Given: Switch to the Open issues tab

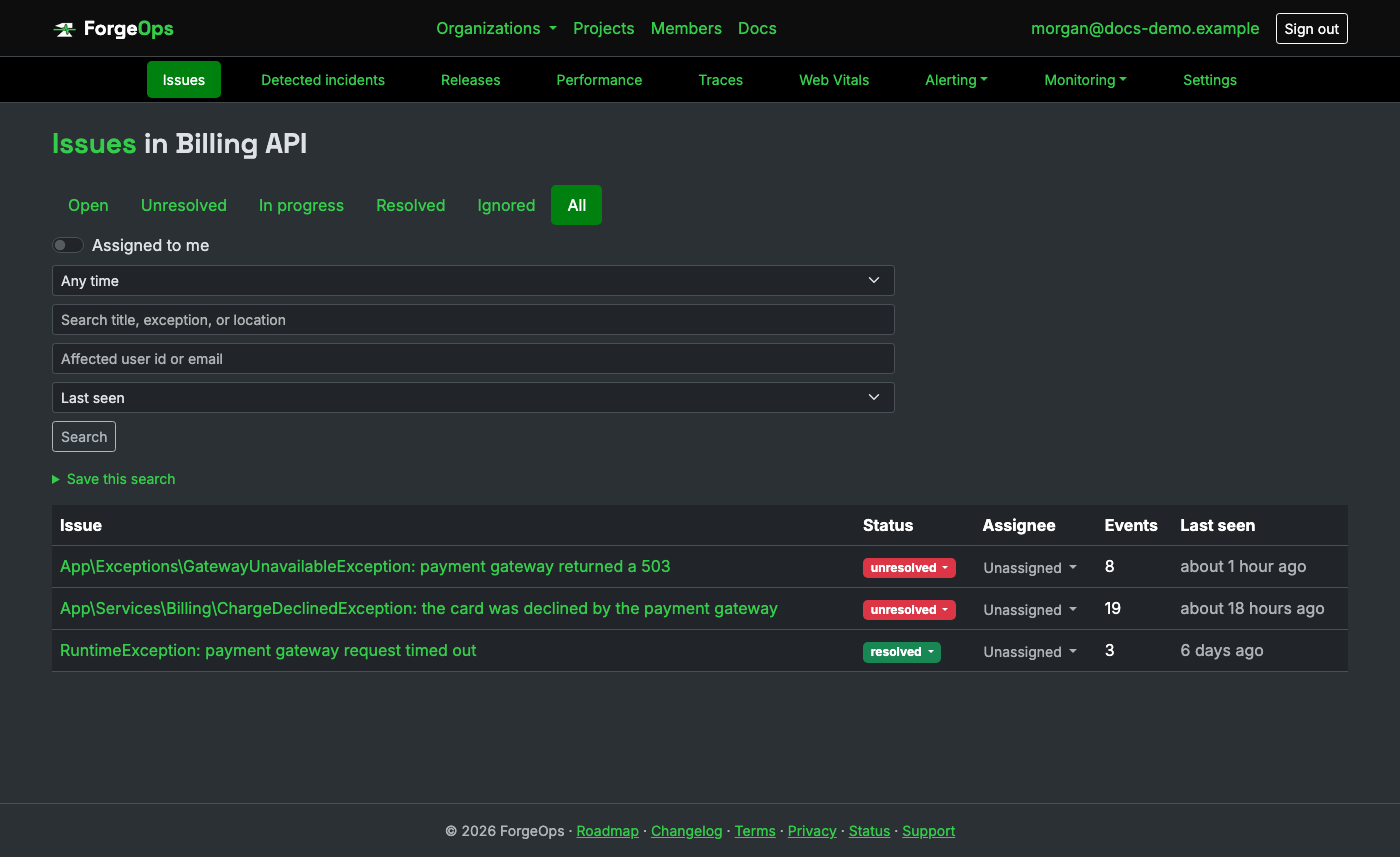Looking at the screenshot, I should [x=88, y=205].
